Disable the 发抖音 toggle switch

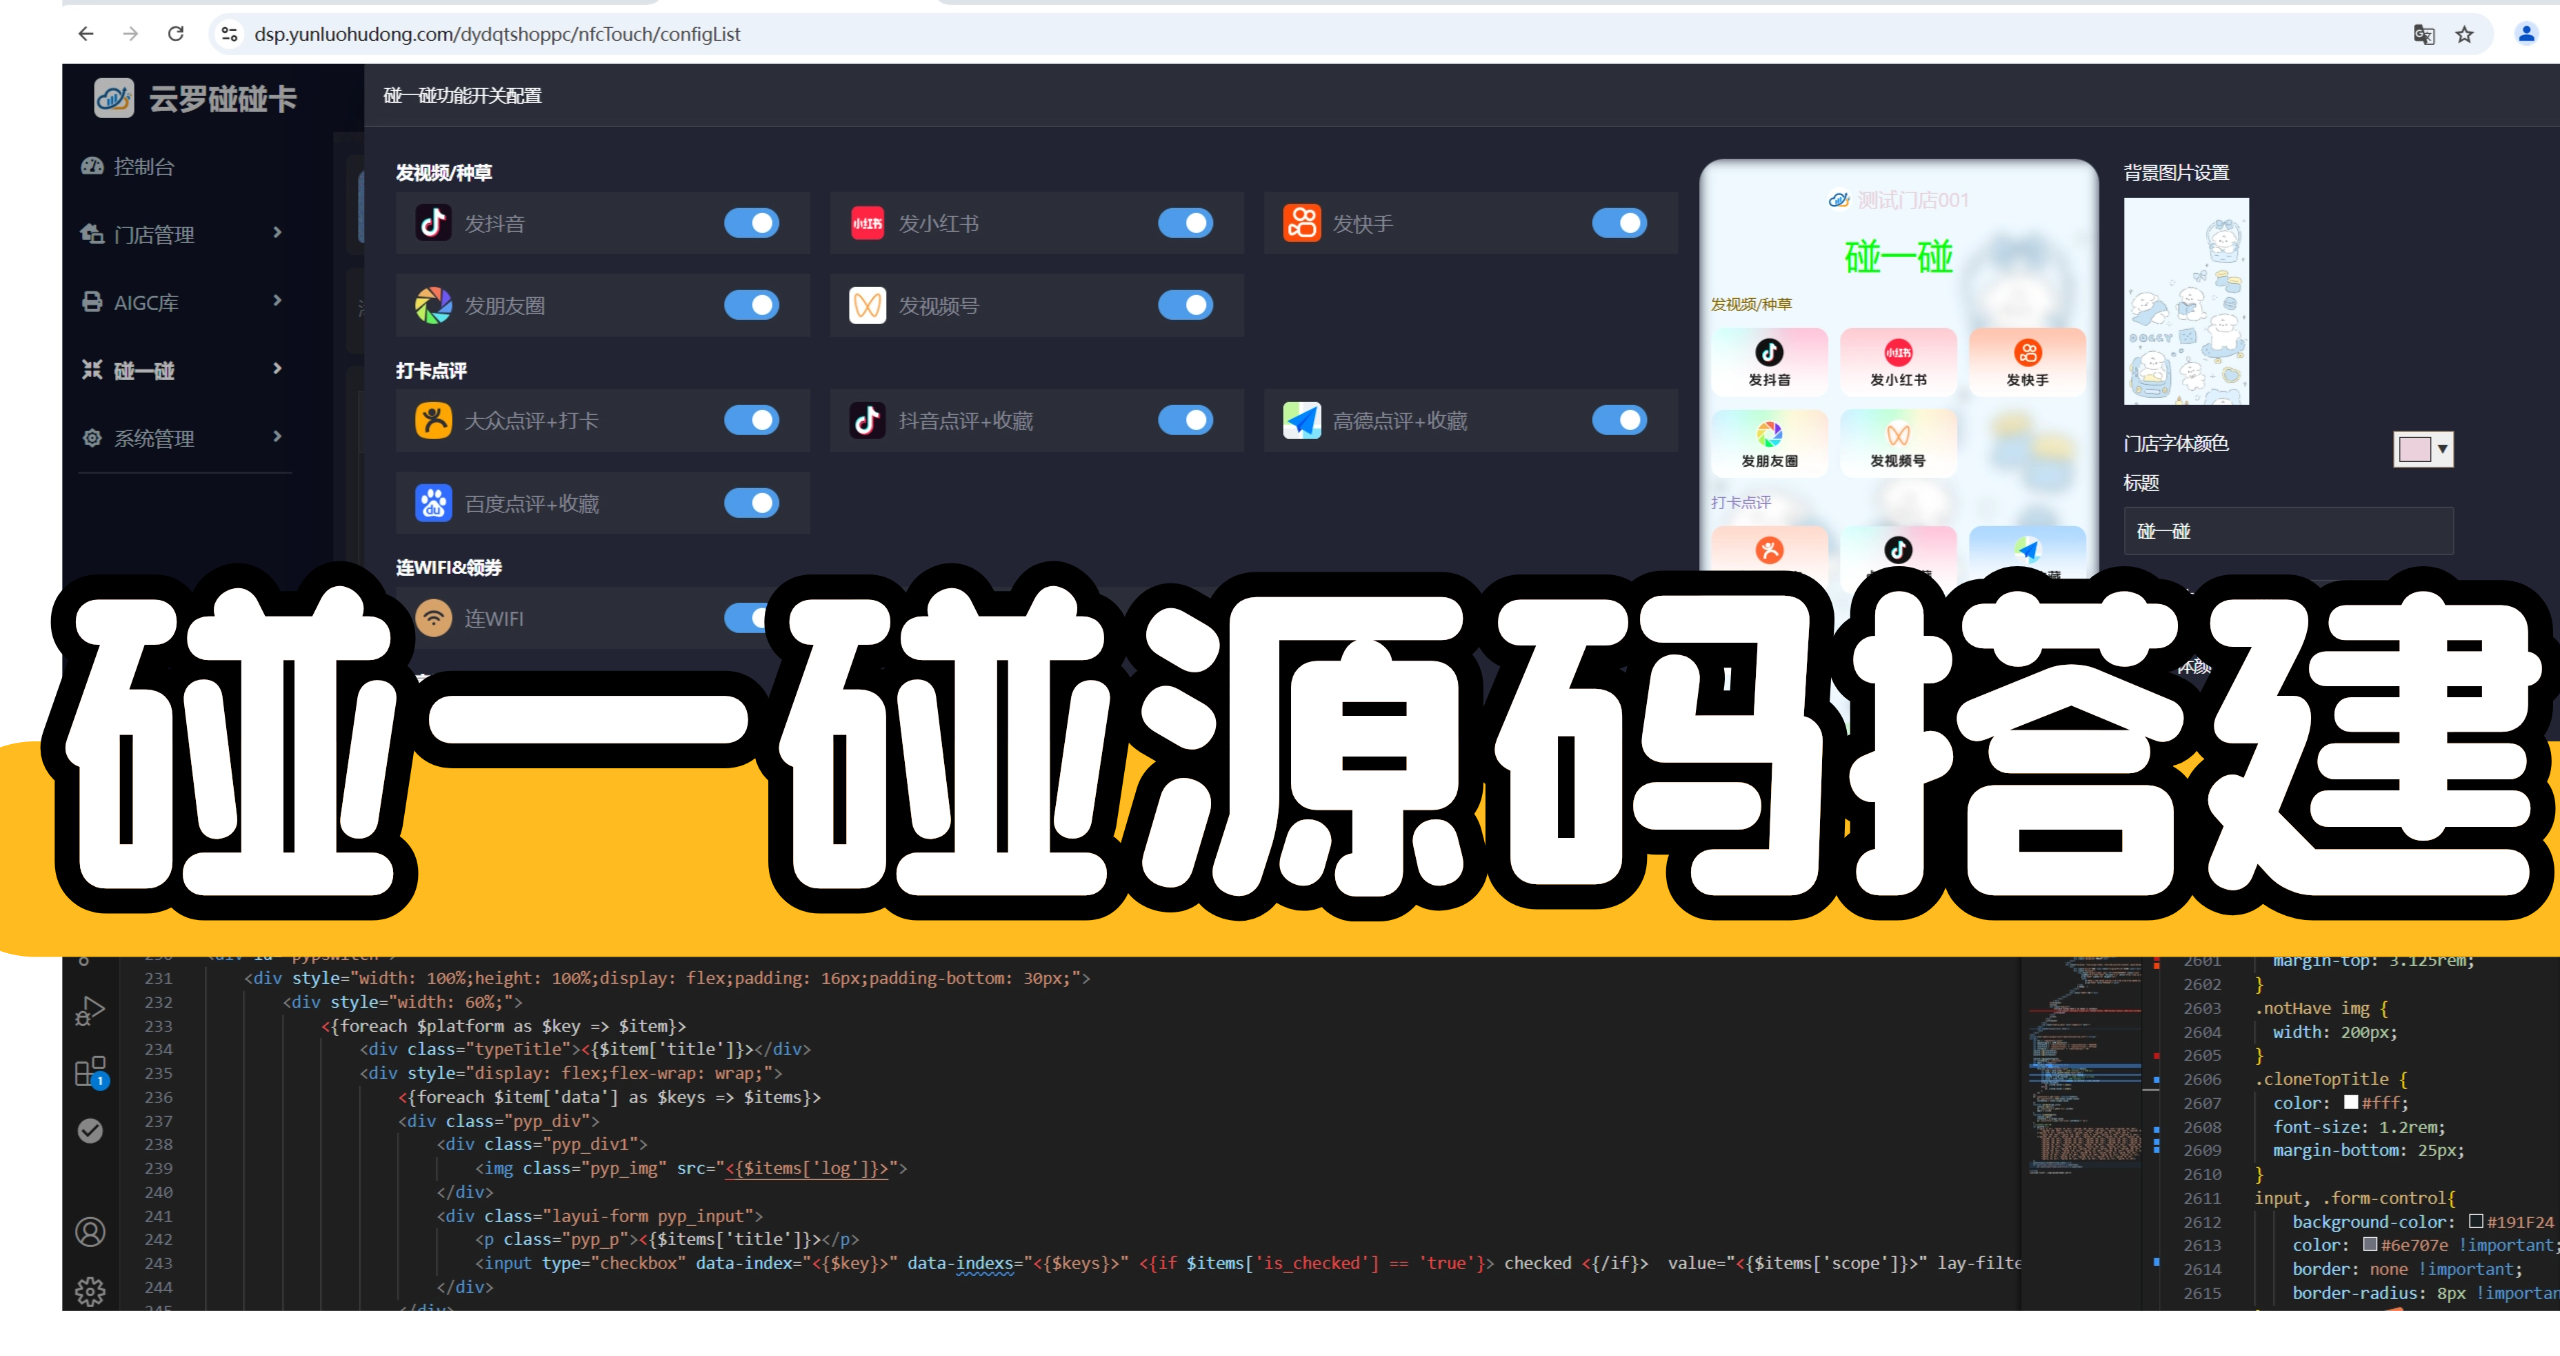[752, 223]
